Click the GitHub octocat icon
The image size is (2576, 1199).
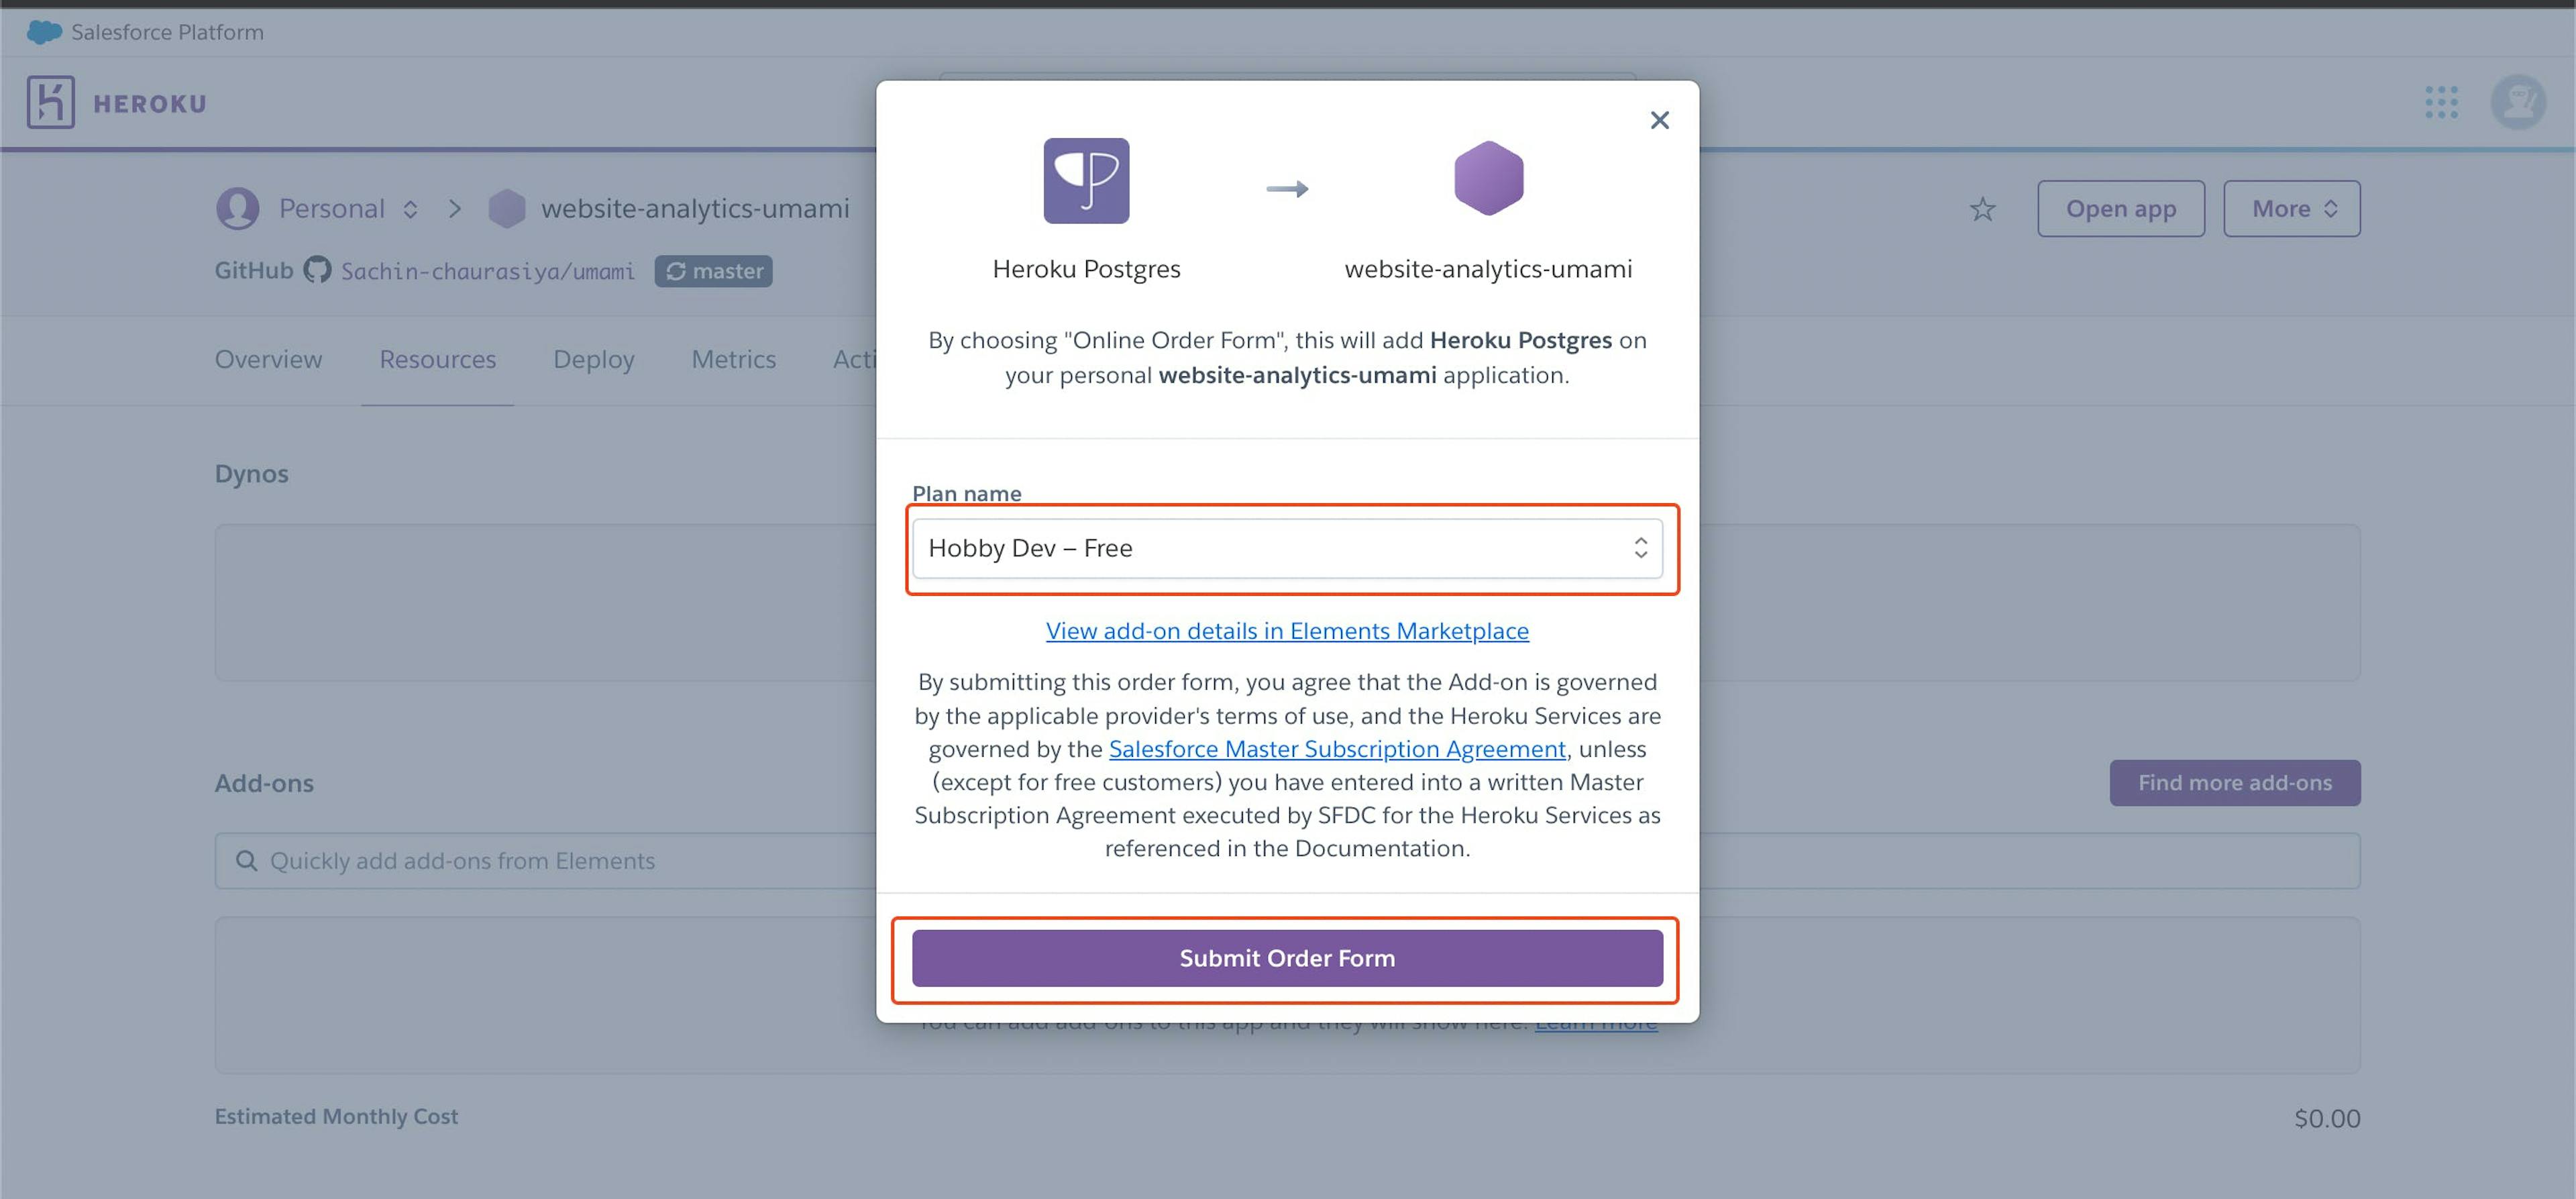[x=317, y=270]
